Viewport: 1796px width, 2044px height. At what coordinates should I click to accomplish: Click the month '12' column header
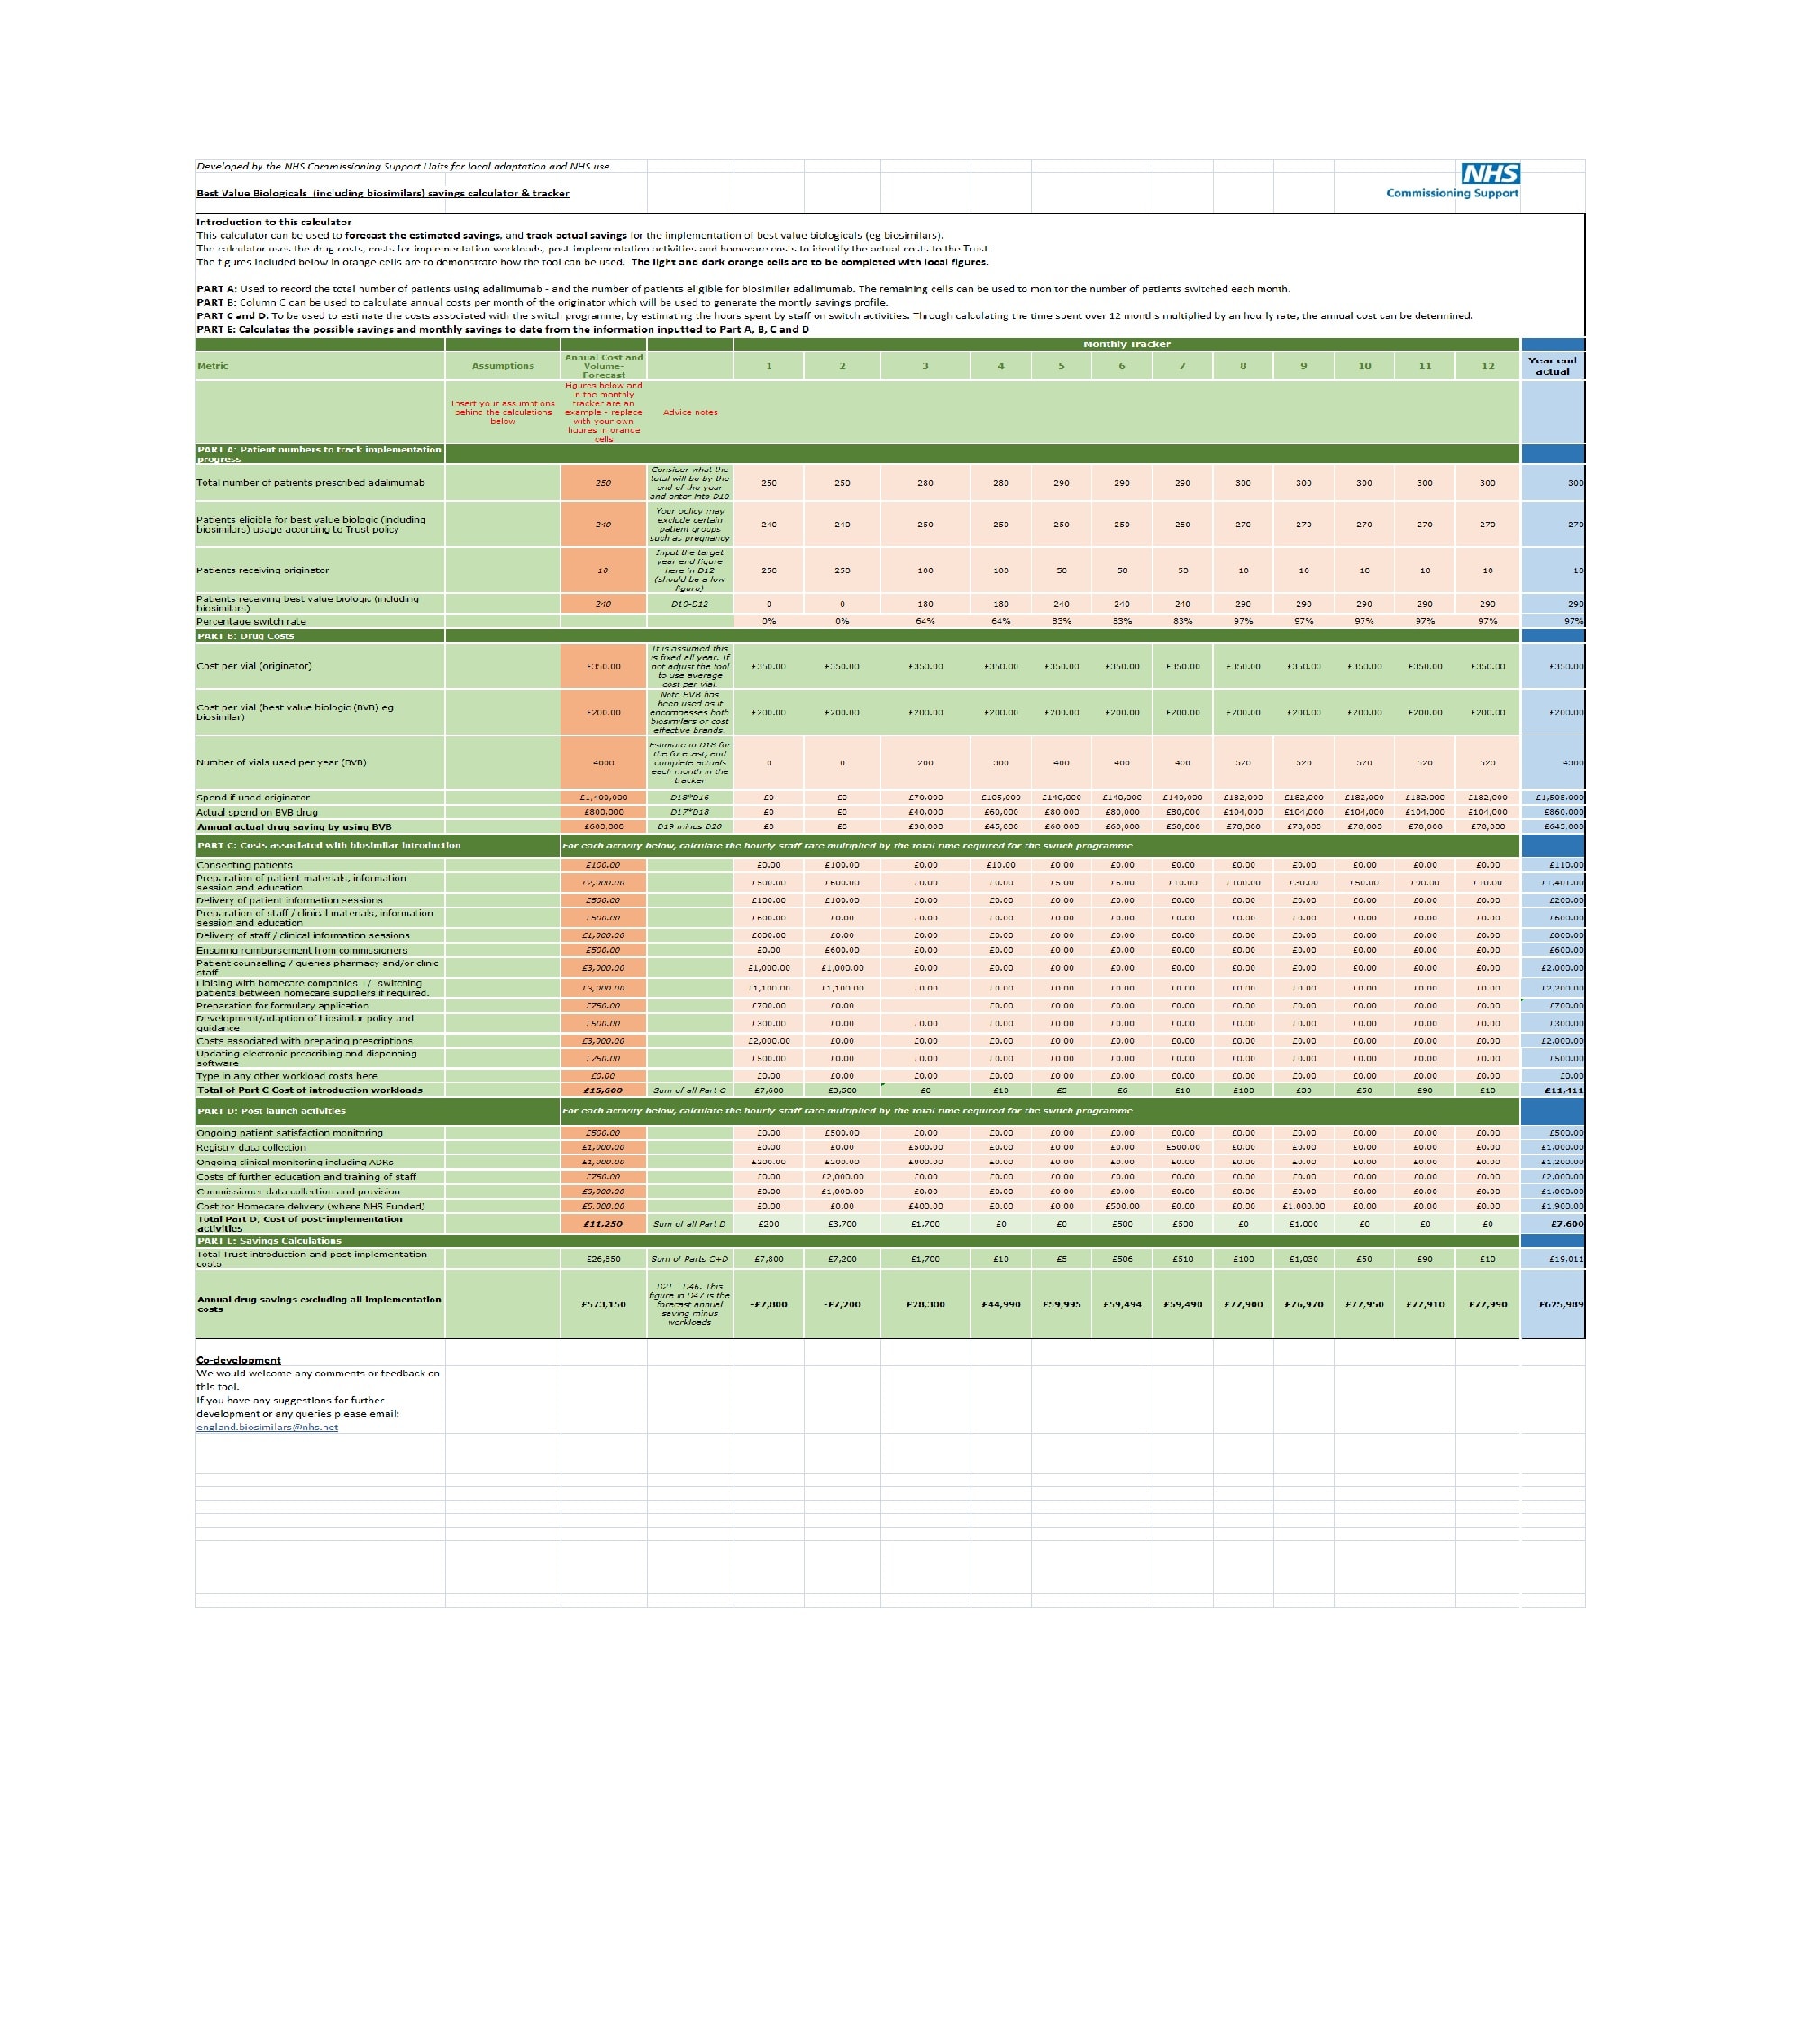(1488, 365)
